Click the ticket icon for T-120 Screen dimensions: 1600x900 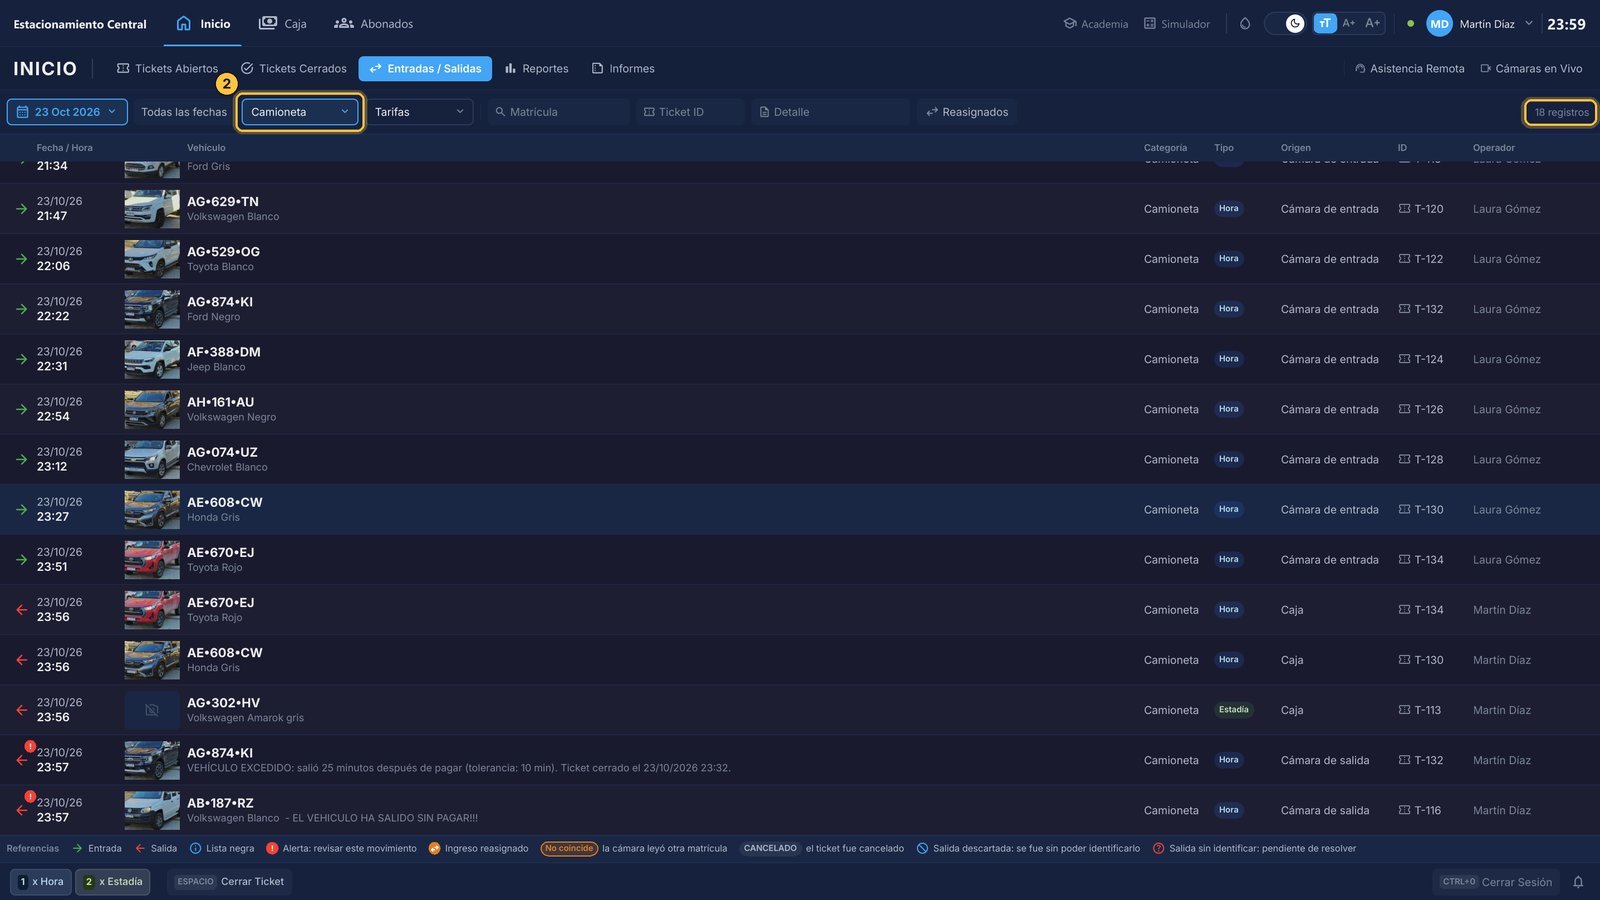click(x=1404, y=209)
